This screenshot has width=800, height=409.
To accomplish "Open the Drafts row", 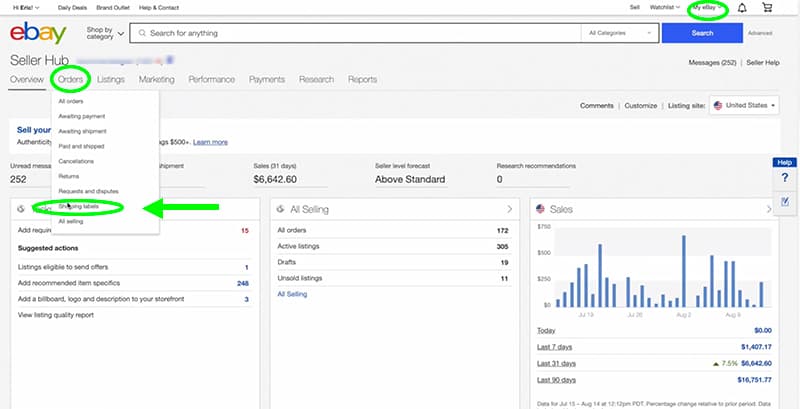I will (392, 262).
